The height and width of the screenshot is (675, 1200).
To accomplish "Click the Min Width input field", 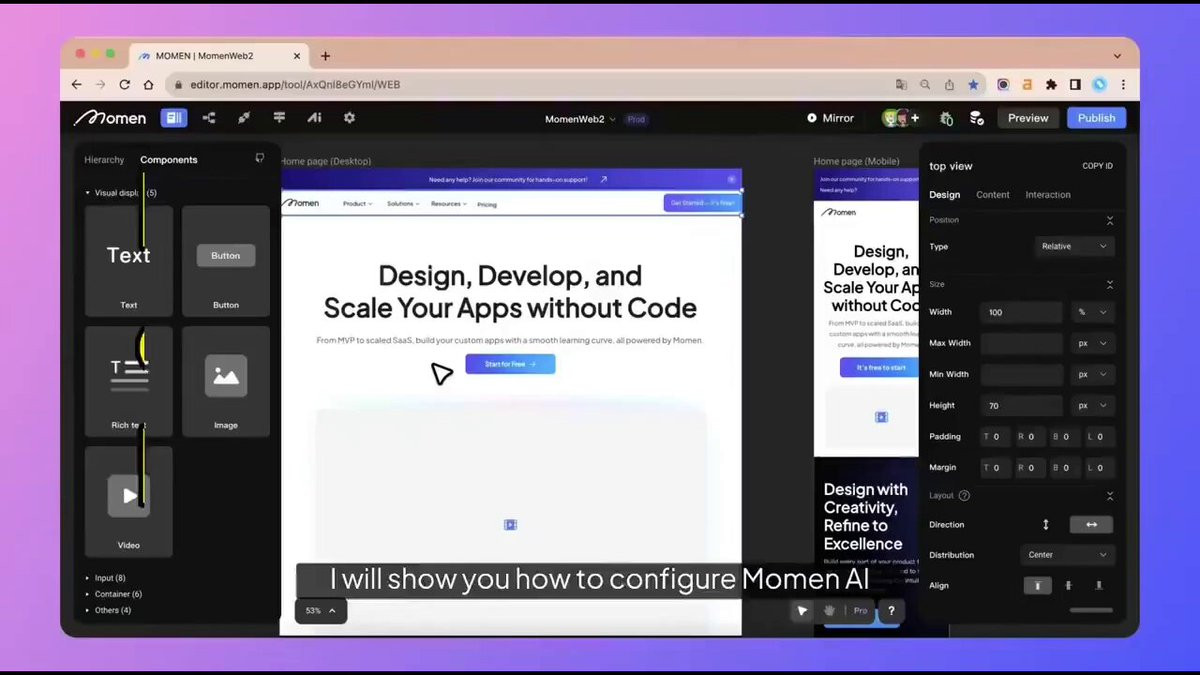I will tap(1021, 374).
